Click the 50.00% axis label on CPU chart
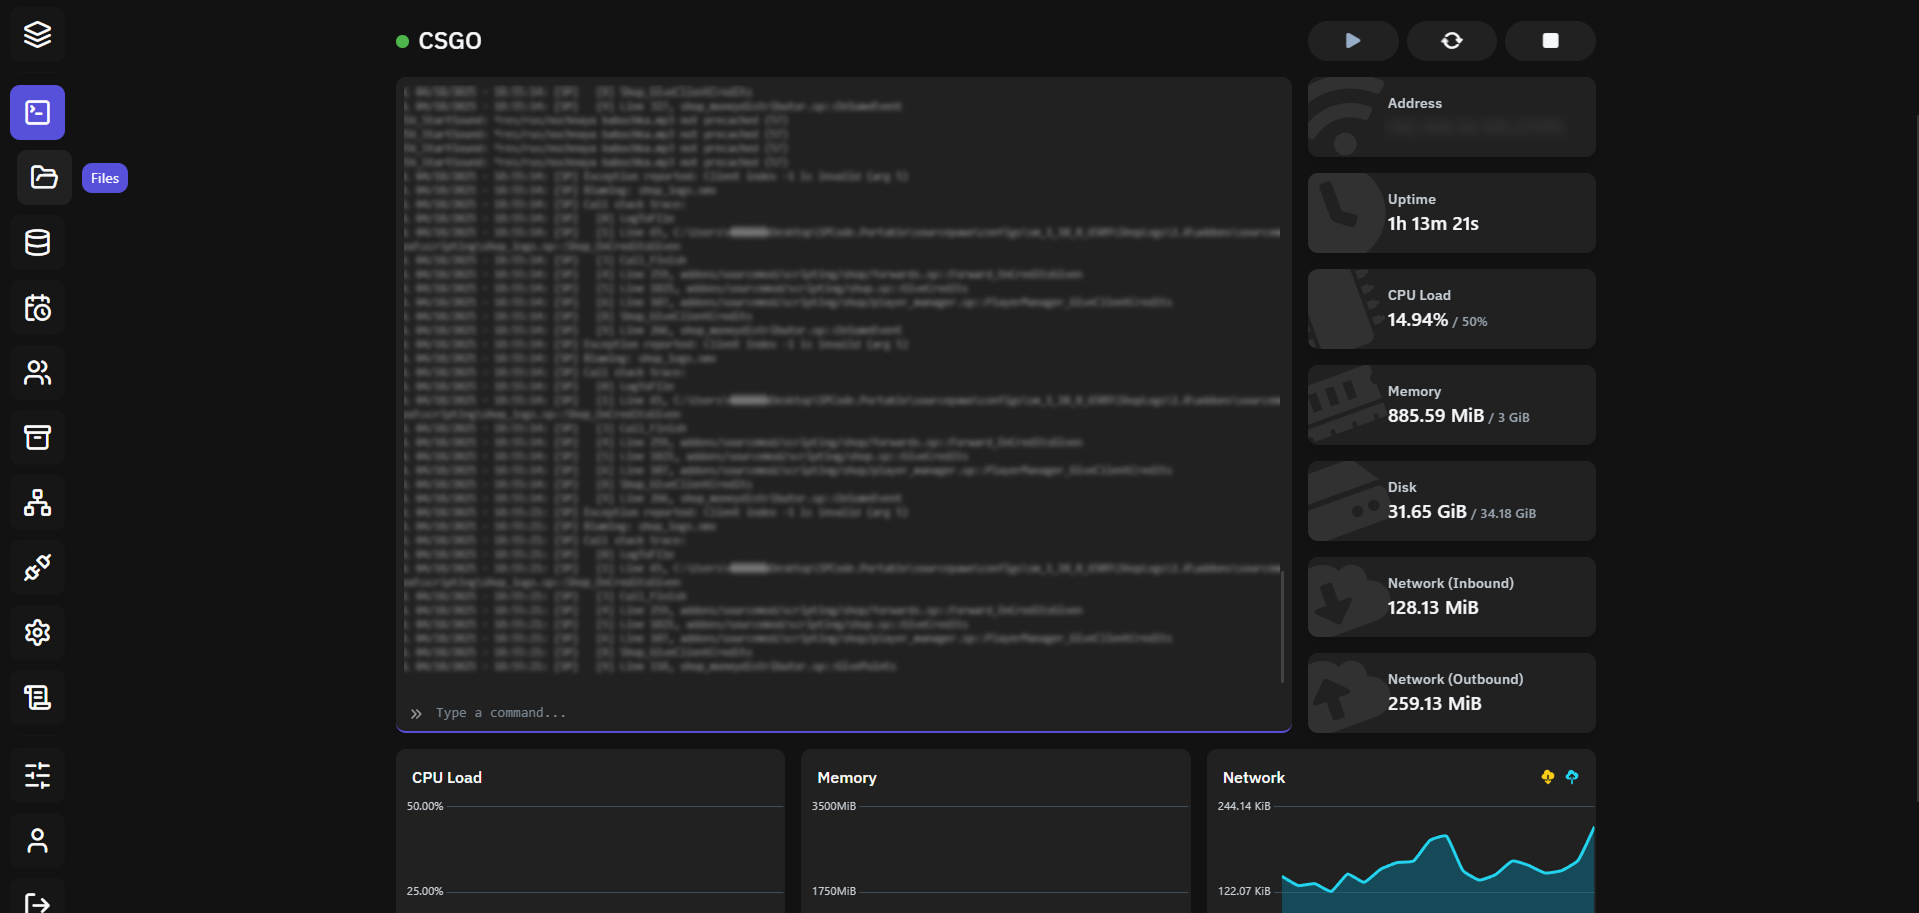Image resolution: width=1919 pixels, height=913 pixels. click(425, 806)
